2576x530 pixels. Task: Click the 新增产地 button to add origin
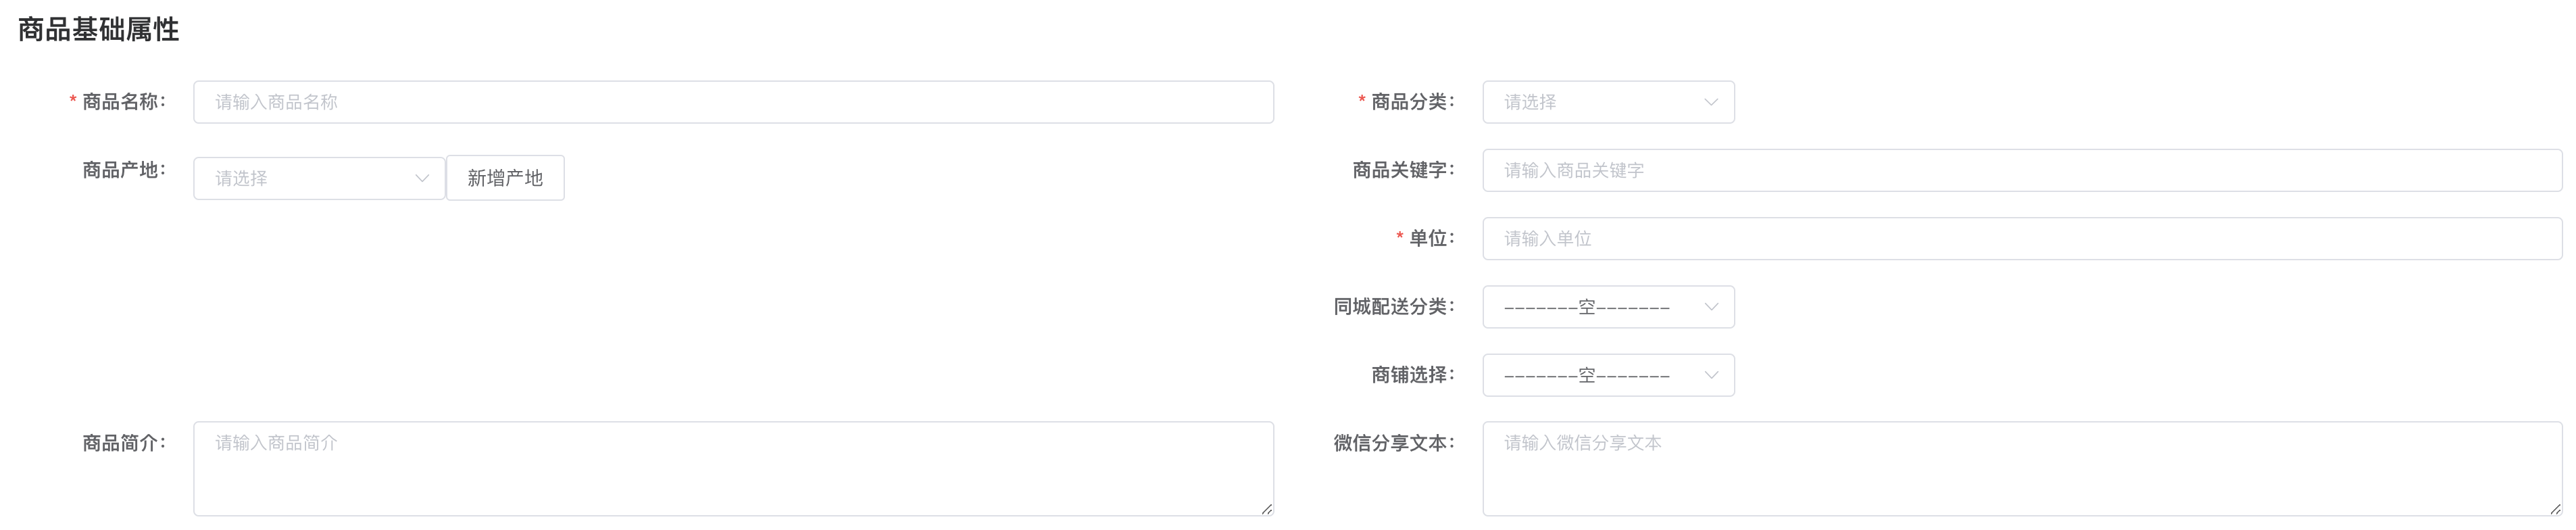point(505,177)
